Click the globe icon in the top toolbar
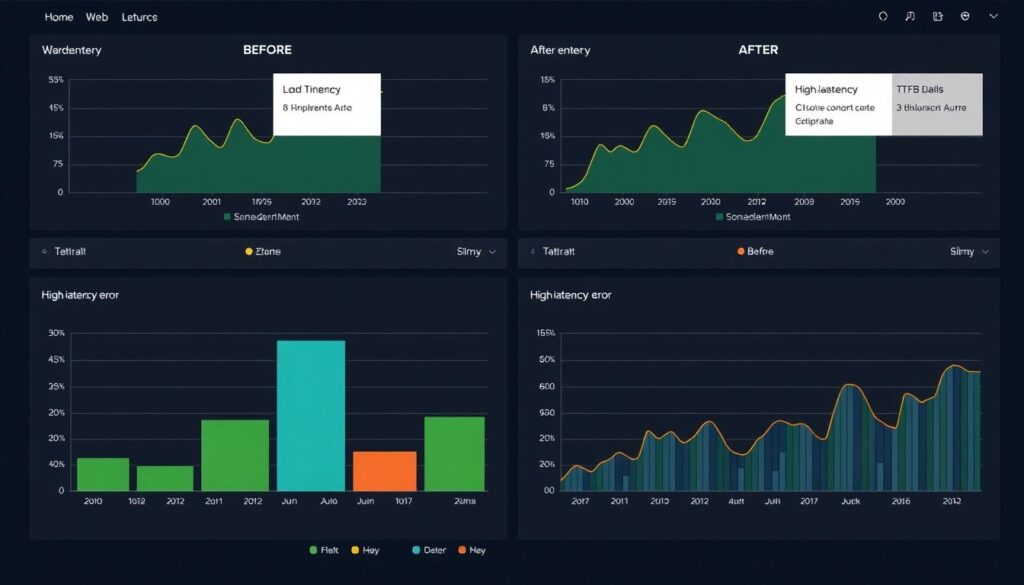This screenshot has height=585, width=1024. click(x=964, y=16)
